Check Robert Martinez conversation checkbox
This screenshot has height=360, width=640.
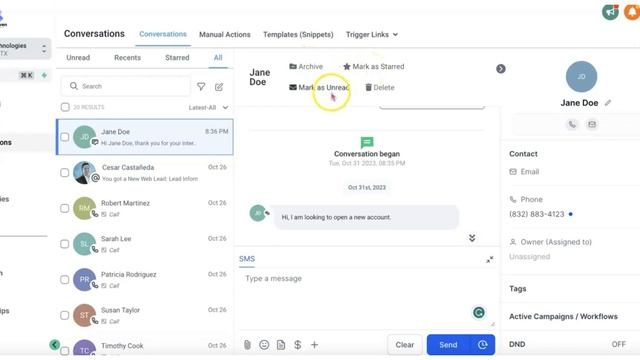point(64,208)
